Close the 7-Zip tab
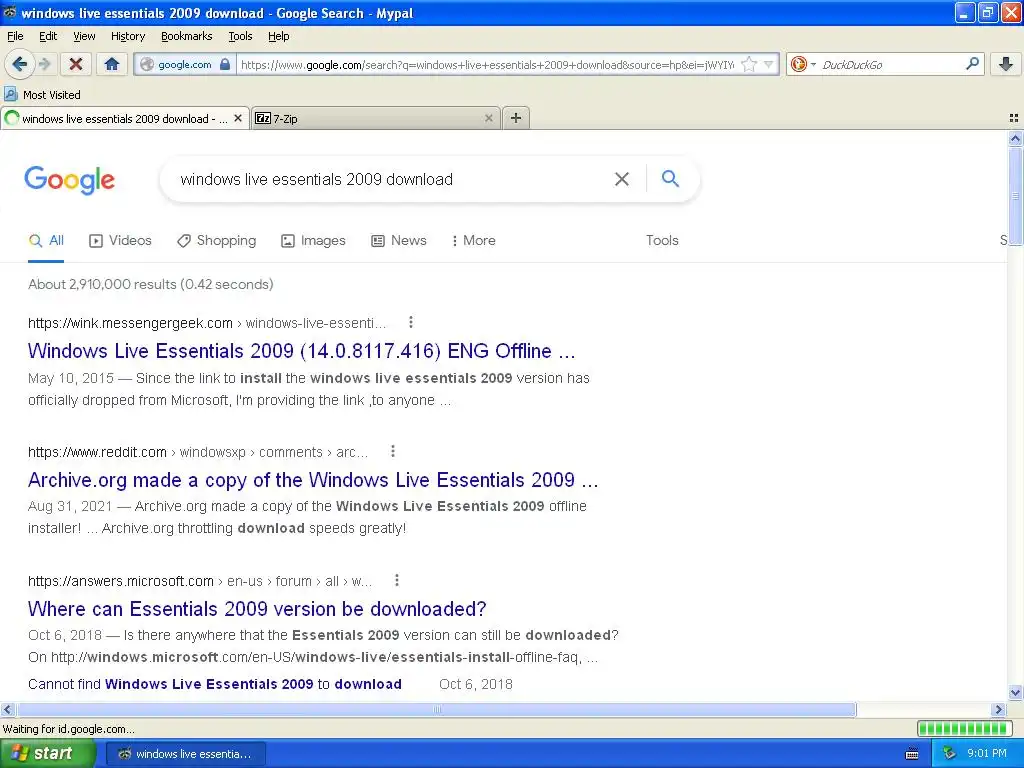 (488, 118)
